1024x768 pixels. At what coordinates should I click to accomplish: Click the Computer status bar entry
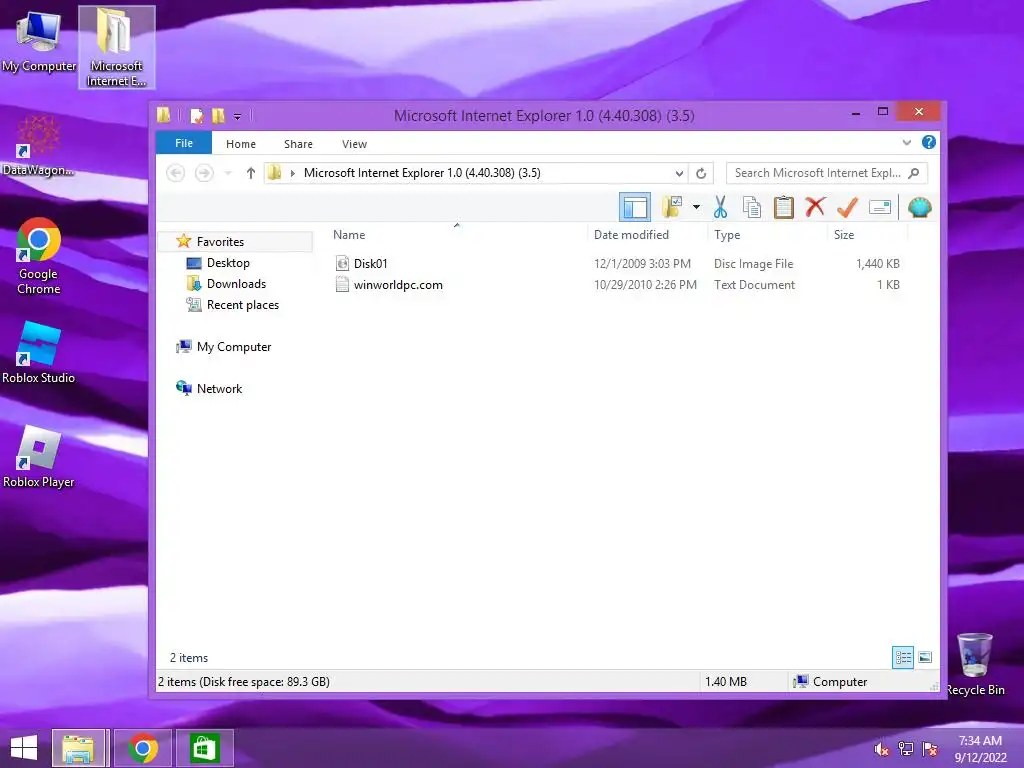[x=830, y=681]
